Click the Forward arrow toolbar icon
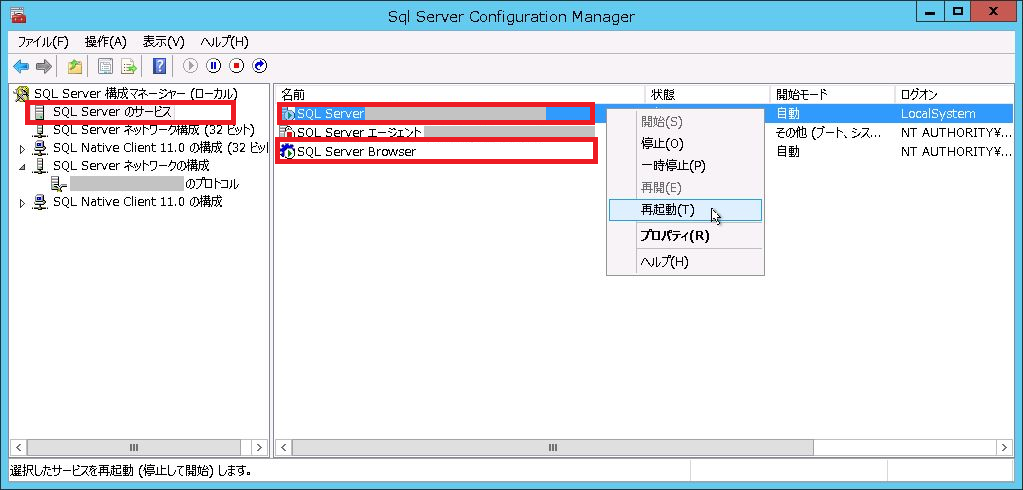Image resolution: width=1023 pixels, height=490 pixels. pyautogui.click(x=43, y=66)
